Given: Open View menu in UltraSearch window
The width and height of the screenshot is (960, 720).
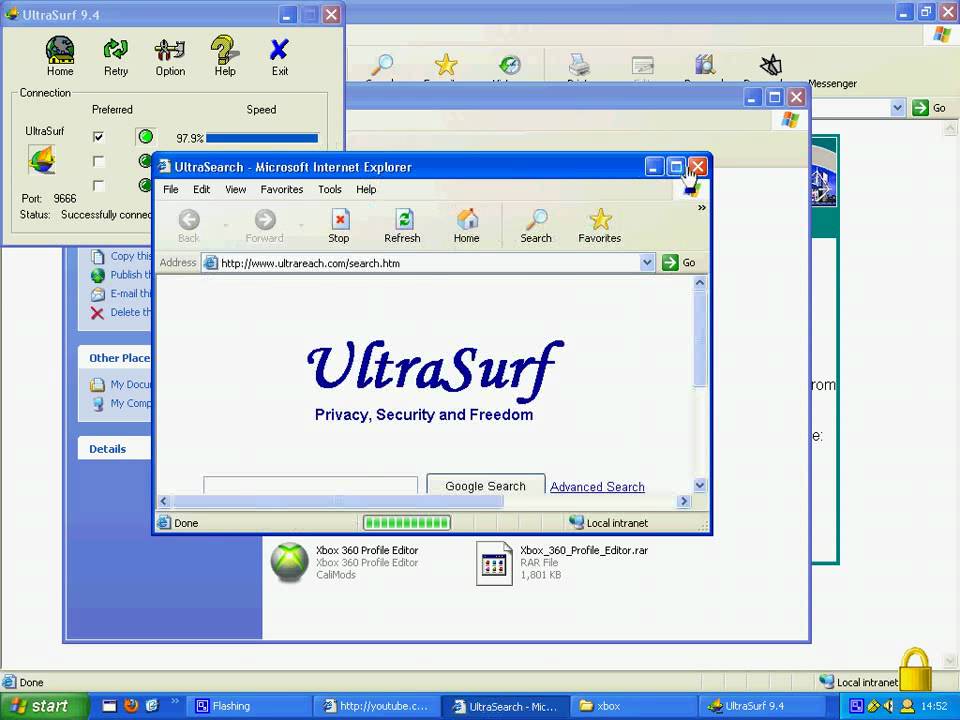Looking at the screenshot, I should point(236,190).
